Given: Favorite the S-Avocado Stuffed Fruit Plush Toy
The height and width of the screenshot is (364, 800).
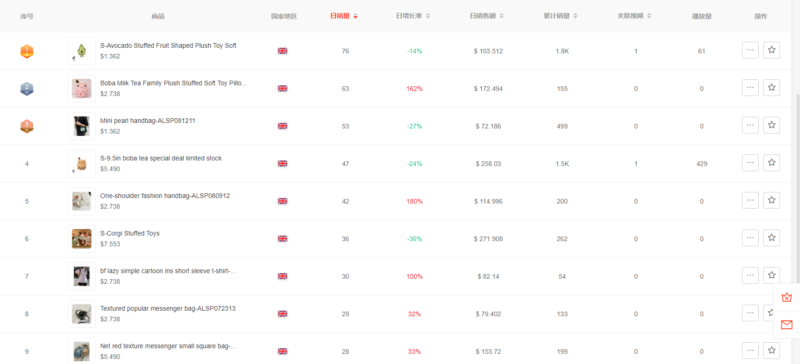Looking at the screenshot, I should click(x=771, y=50).
